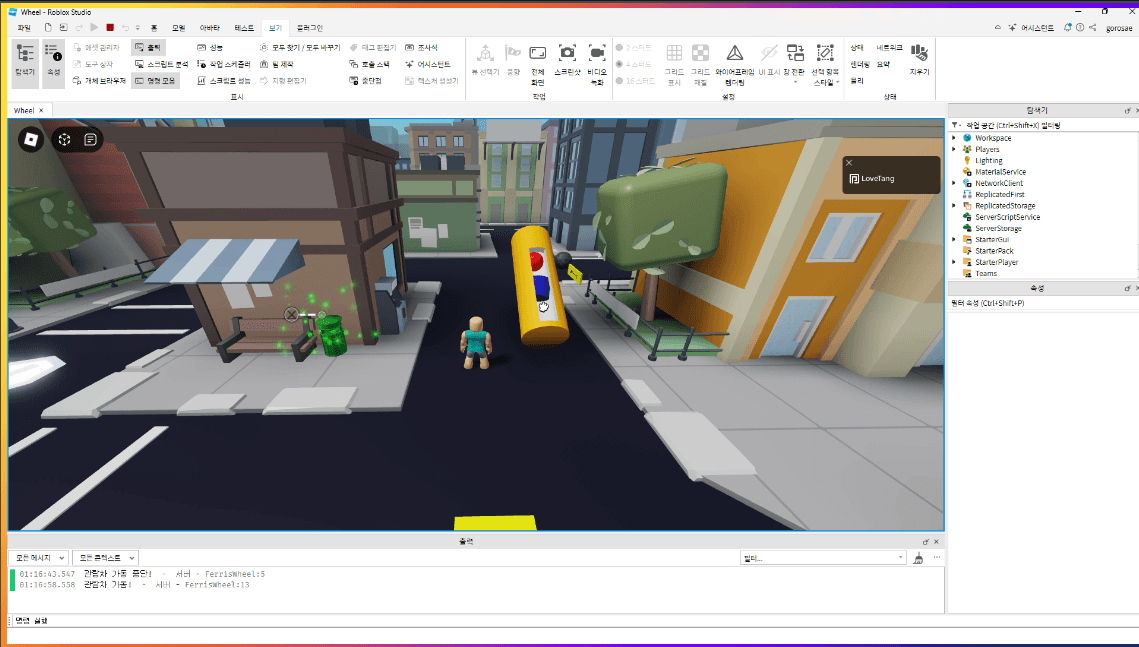Switch to the 플러그인 (Plugins) ribbon tab
This screenshot has width=1139, height=647.
309,28
